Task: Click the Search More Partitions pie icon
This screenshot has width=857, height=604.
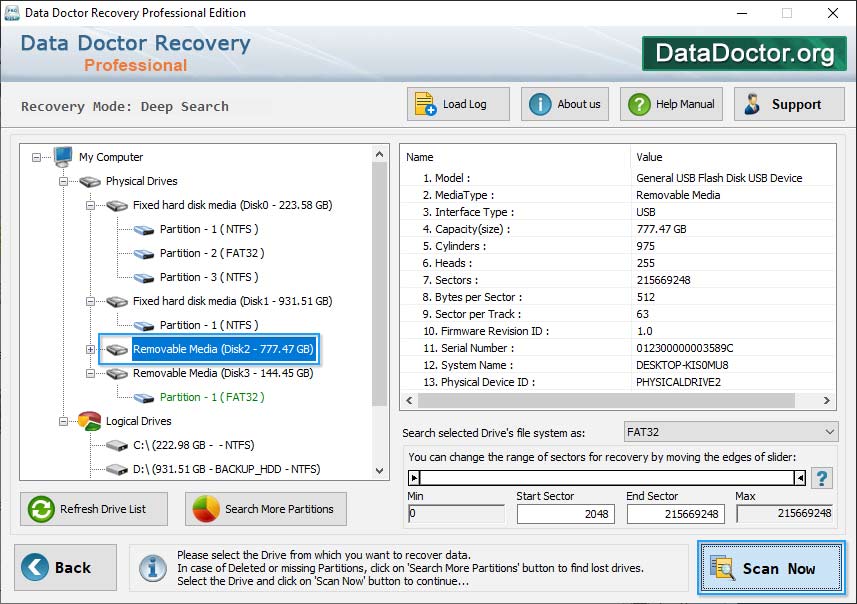Action: [206, 509]
